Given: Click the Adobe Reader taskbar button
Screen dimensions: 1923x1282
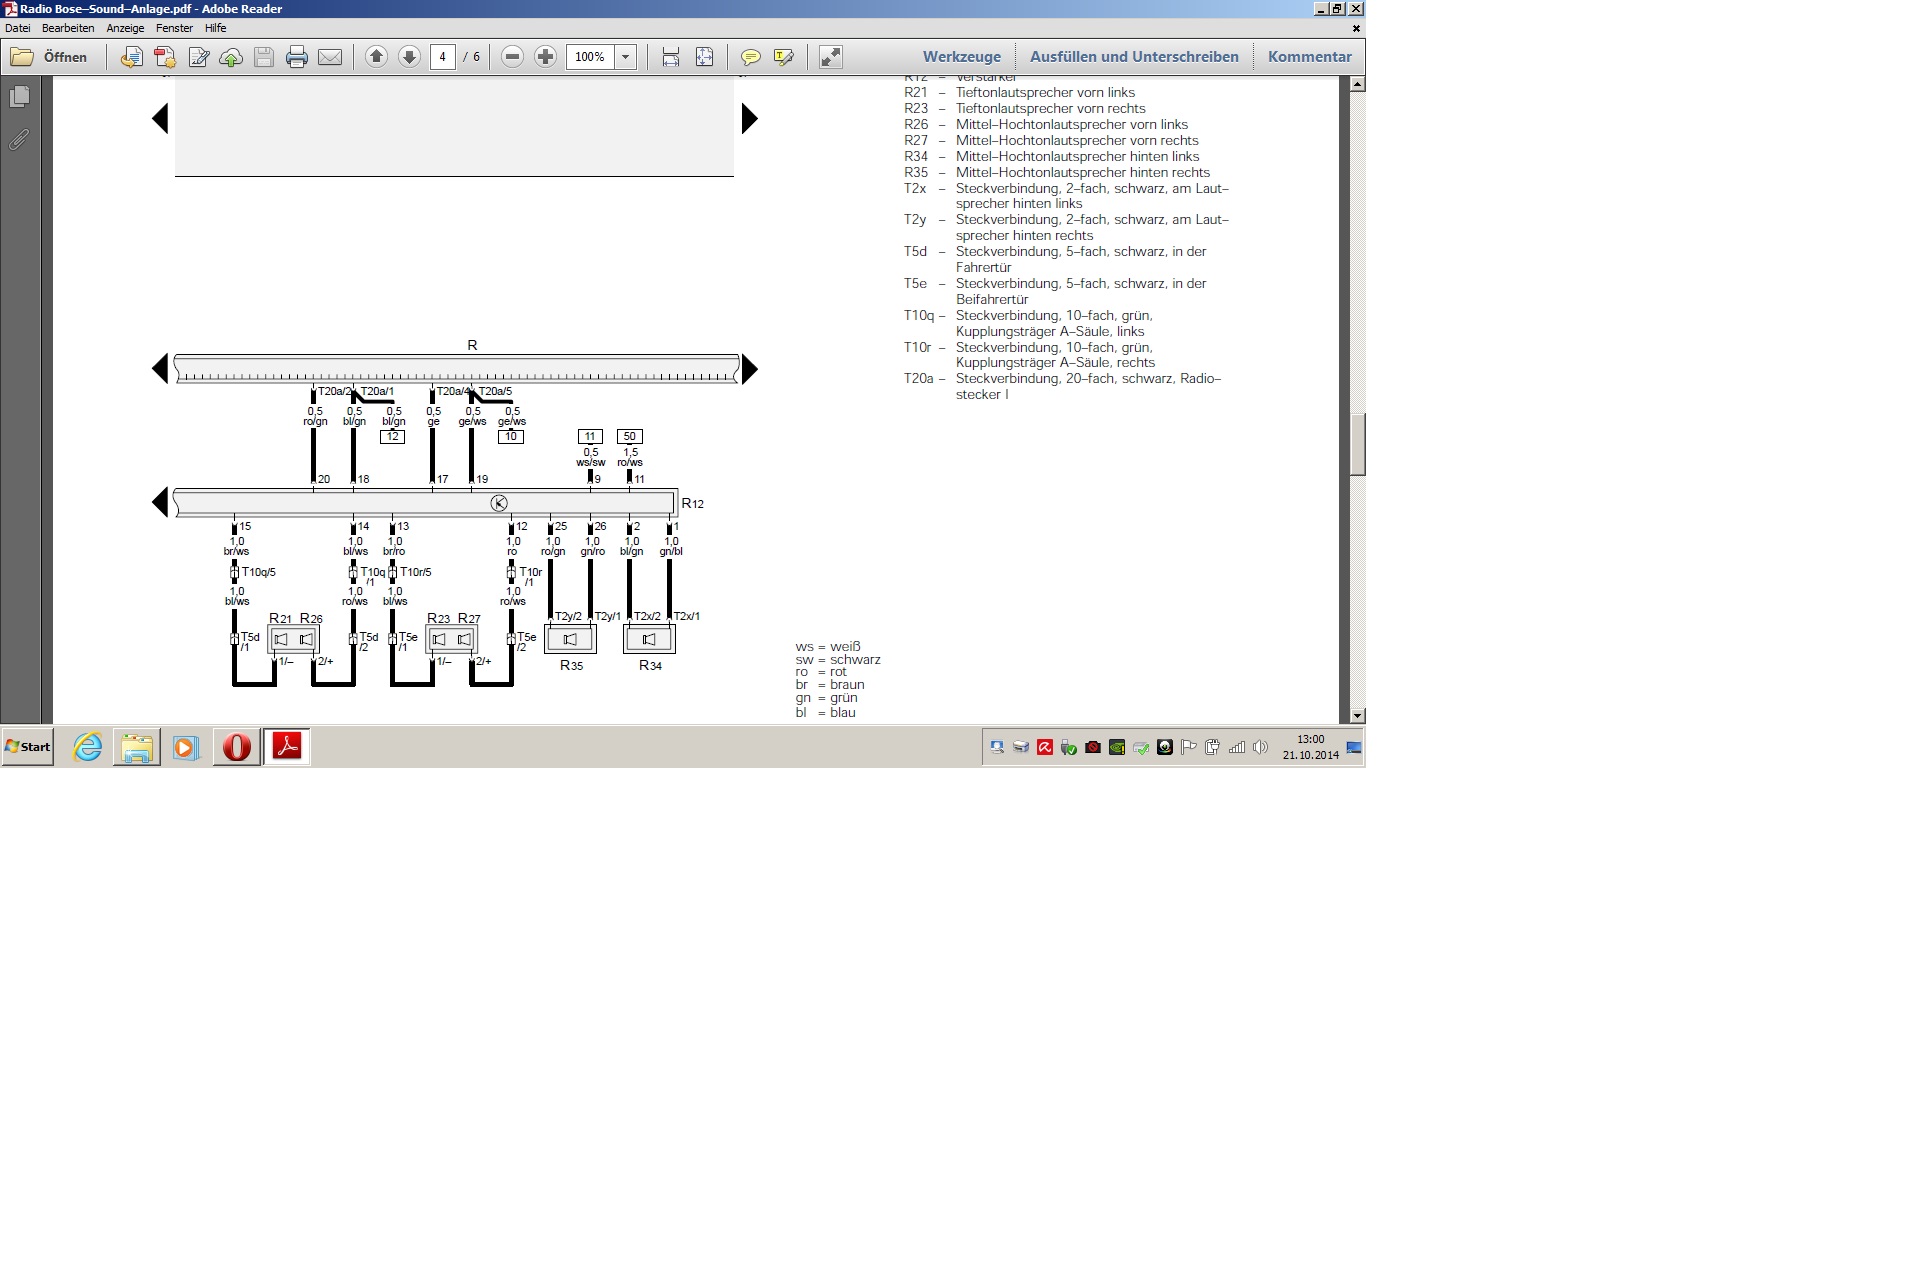Looking at the screenshot, I should click(x=287, y=747).
